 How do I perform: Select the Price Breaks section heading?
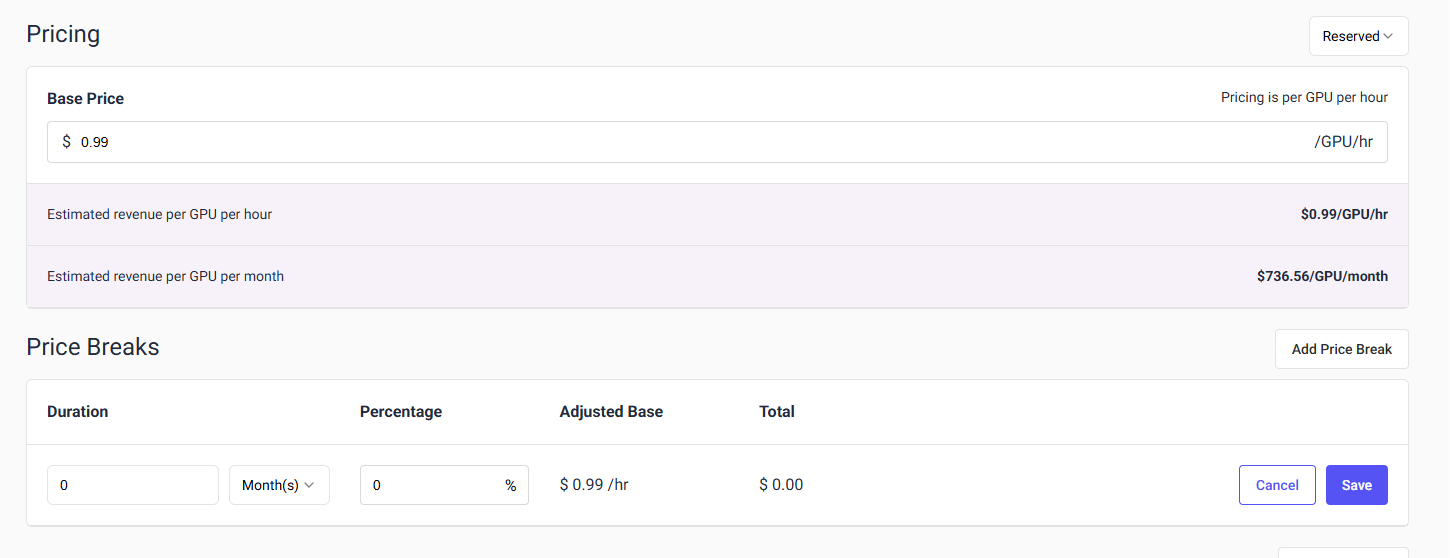[x=93, y=347]
